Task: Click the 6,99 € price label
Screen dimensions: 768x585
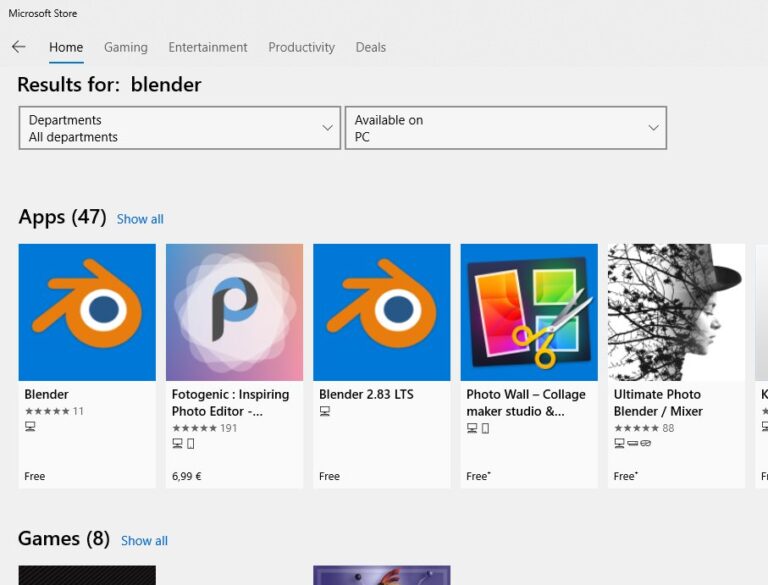Action: [x=187, y=476]
